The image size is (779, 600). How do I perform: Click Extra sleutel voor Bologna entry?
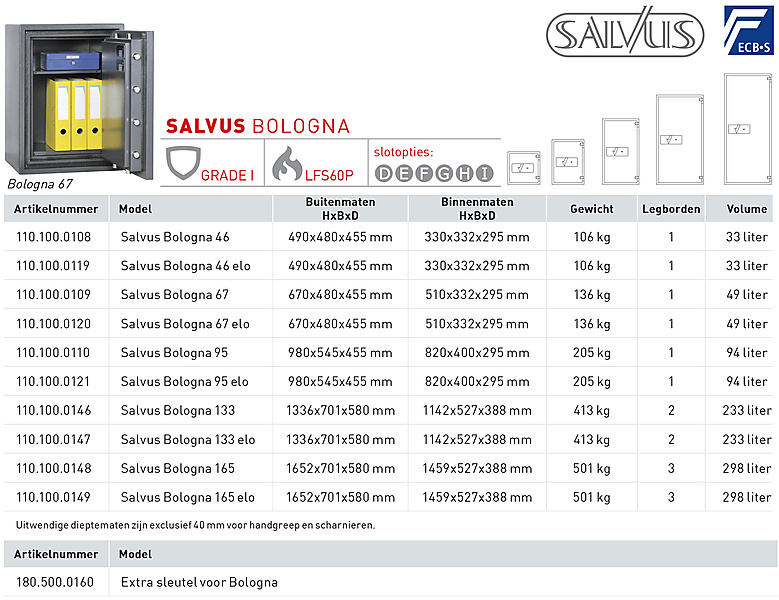click(x=199, y=582)
